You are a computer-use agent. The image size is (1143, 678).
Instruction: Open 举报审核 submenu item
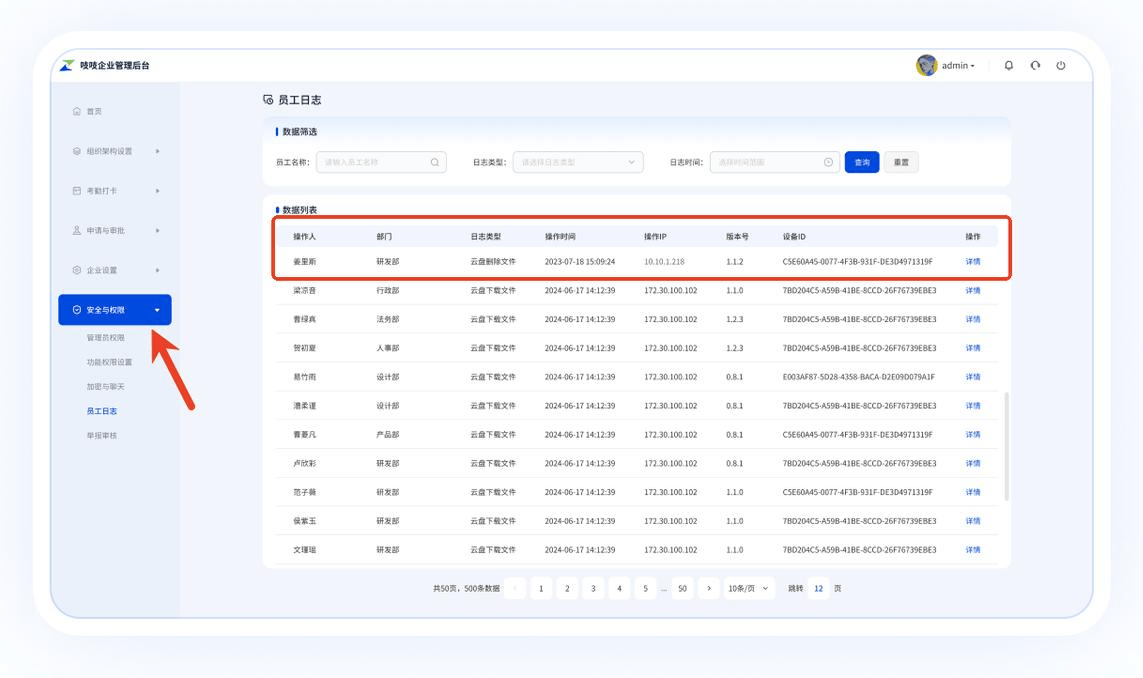pyautogui.click(x=102, y=436)
